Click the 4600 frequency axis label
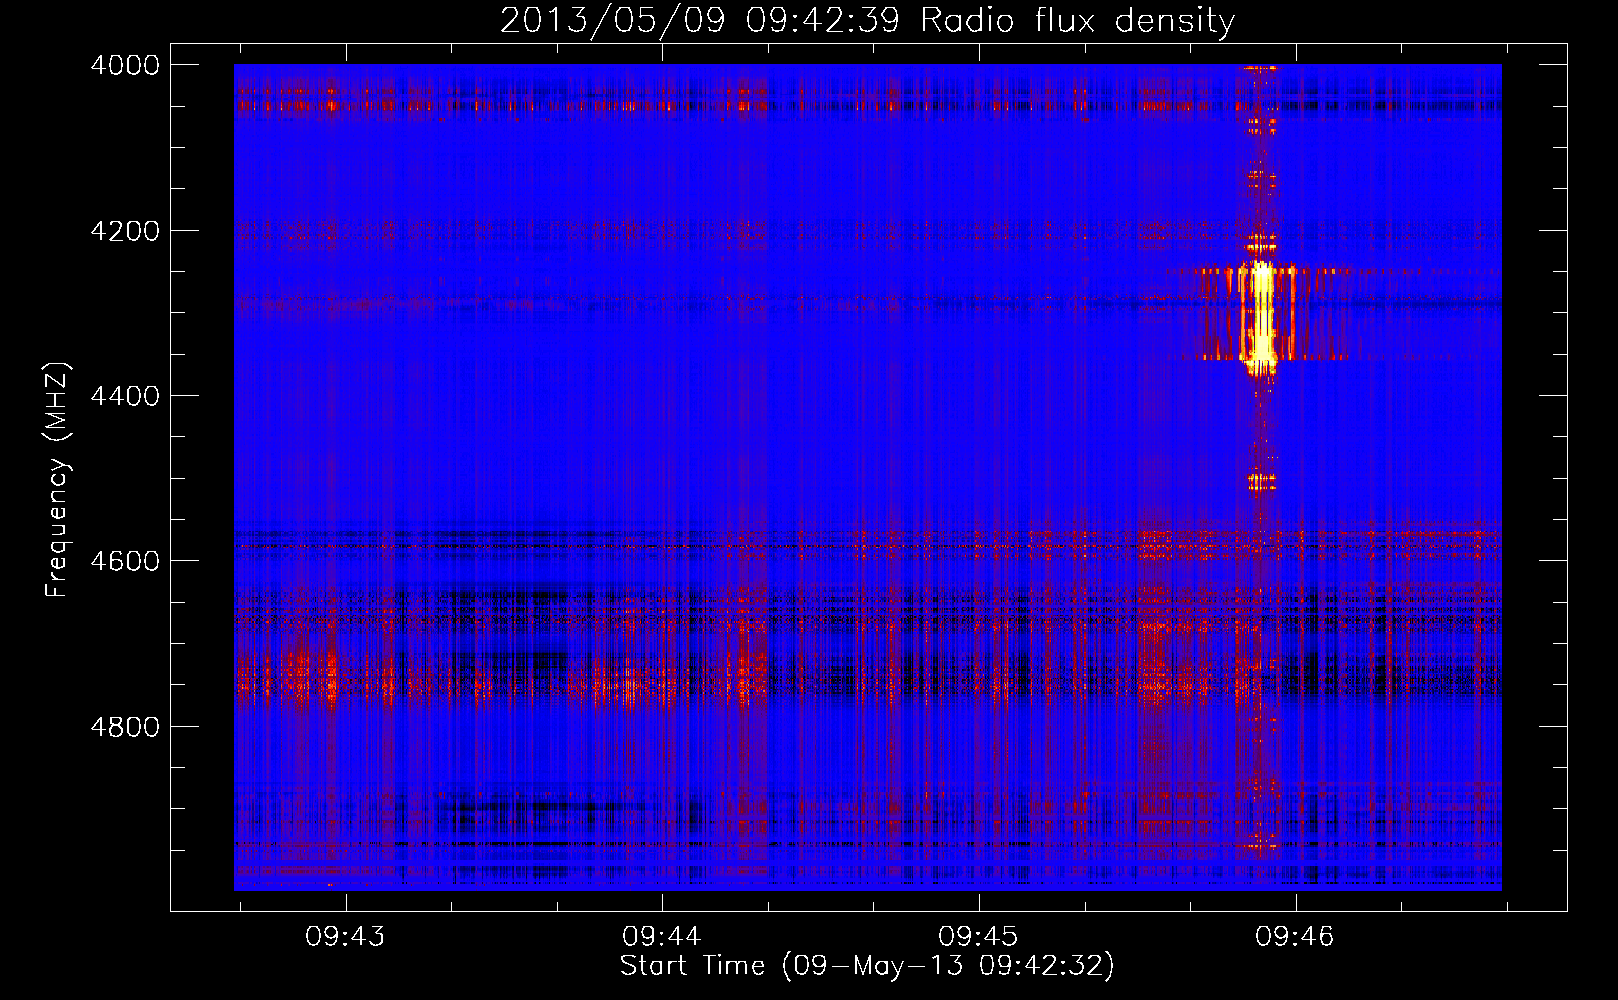1618x1000 pixels. [x=125, y=561]
